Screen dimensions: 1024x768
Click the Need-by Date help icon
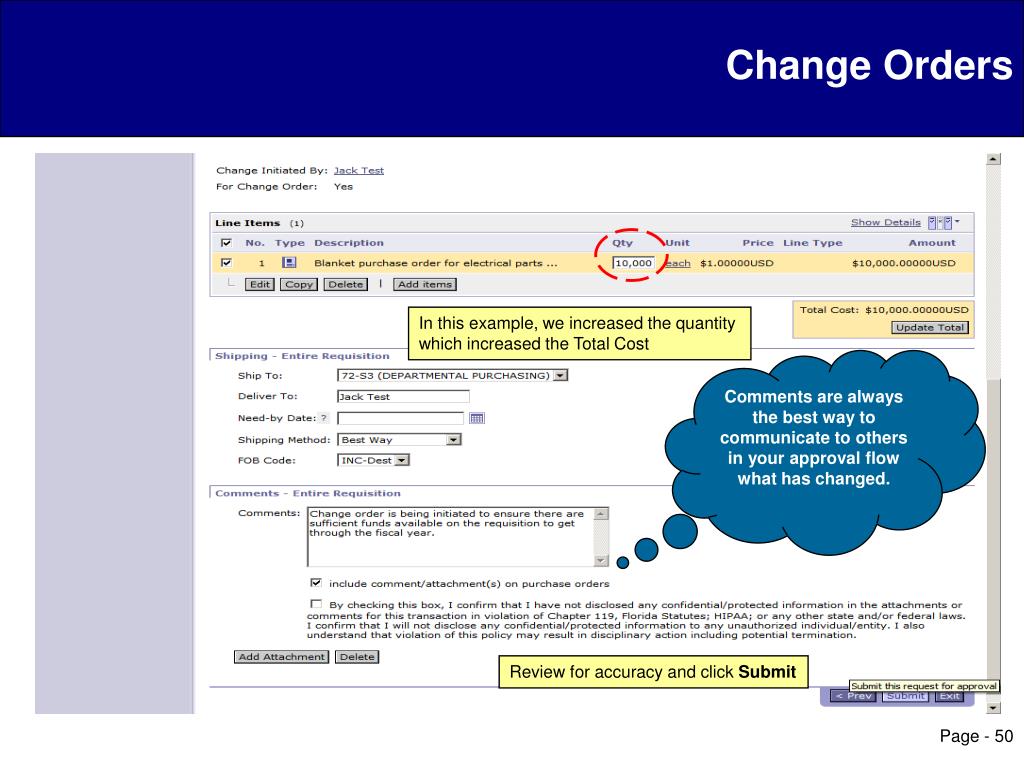coord(323,418)
